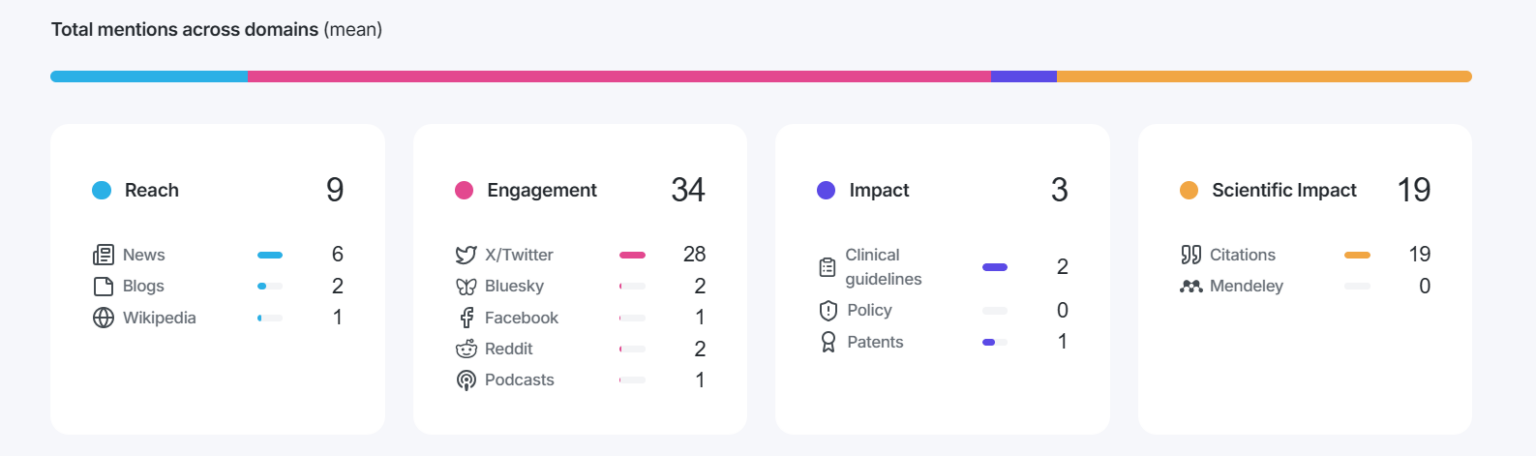Click the Scientific Impact heading

[1284, 190]
